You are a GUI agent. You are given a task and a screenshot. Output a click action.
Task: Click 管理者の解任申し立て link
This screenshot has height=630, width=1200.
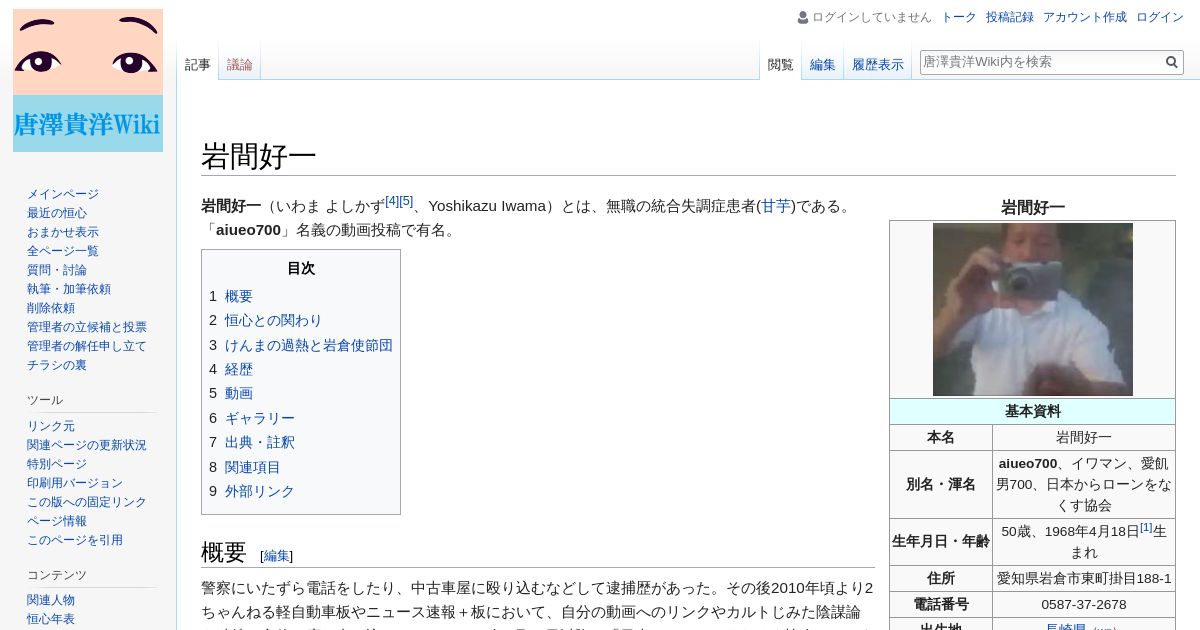click(87, 346)
